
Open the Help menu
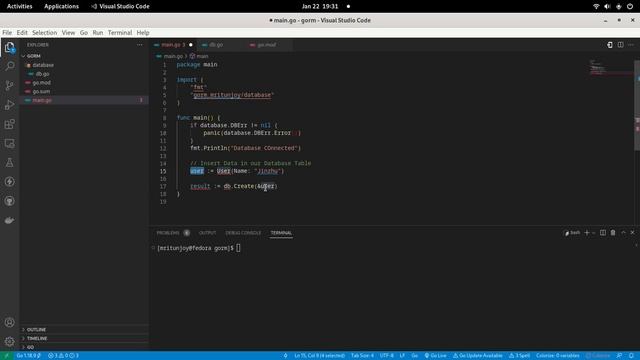tap(142, 33)
